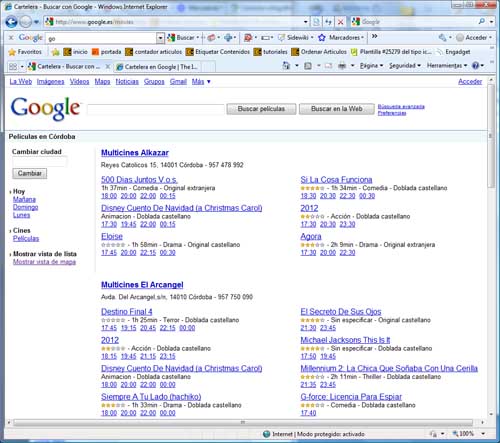
Task: Click the Marcadores star icon in the Google toolbar
Action: [x=321, y=38]
